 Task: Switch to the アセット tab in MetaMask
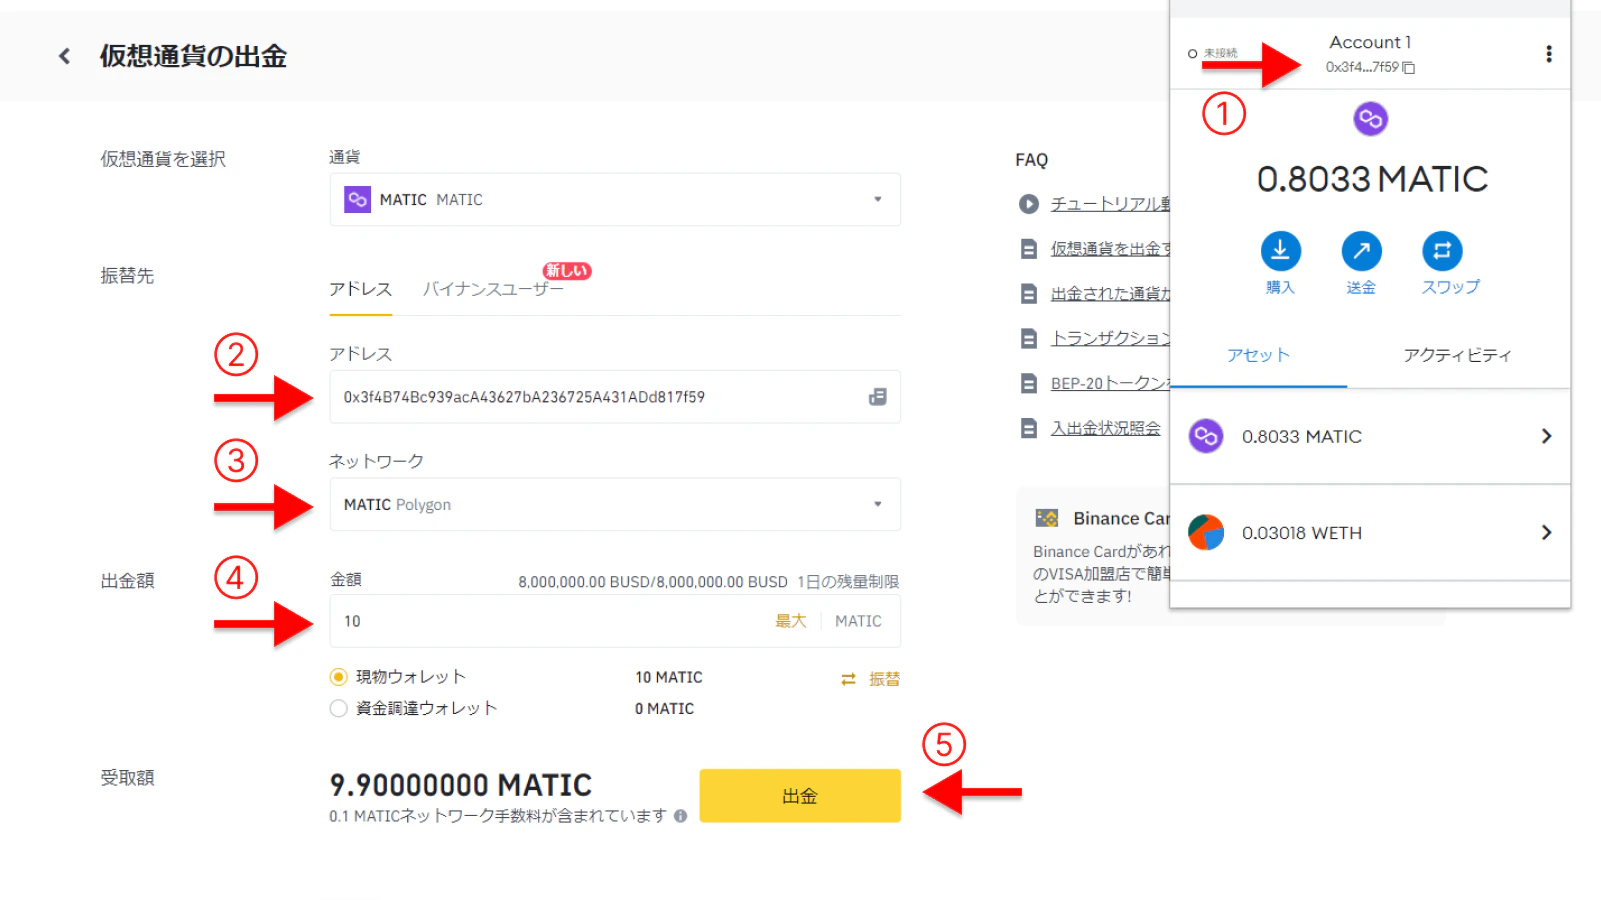pyautogui.click(x=1258, y=355)
